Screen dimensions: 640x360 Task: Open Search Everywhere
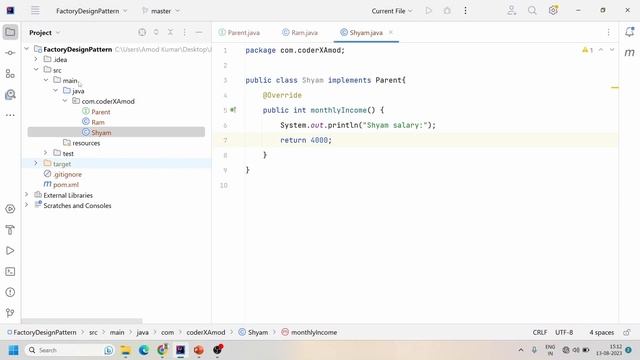pyautogui.click(x=532, y=11)
